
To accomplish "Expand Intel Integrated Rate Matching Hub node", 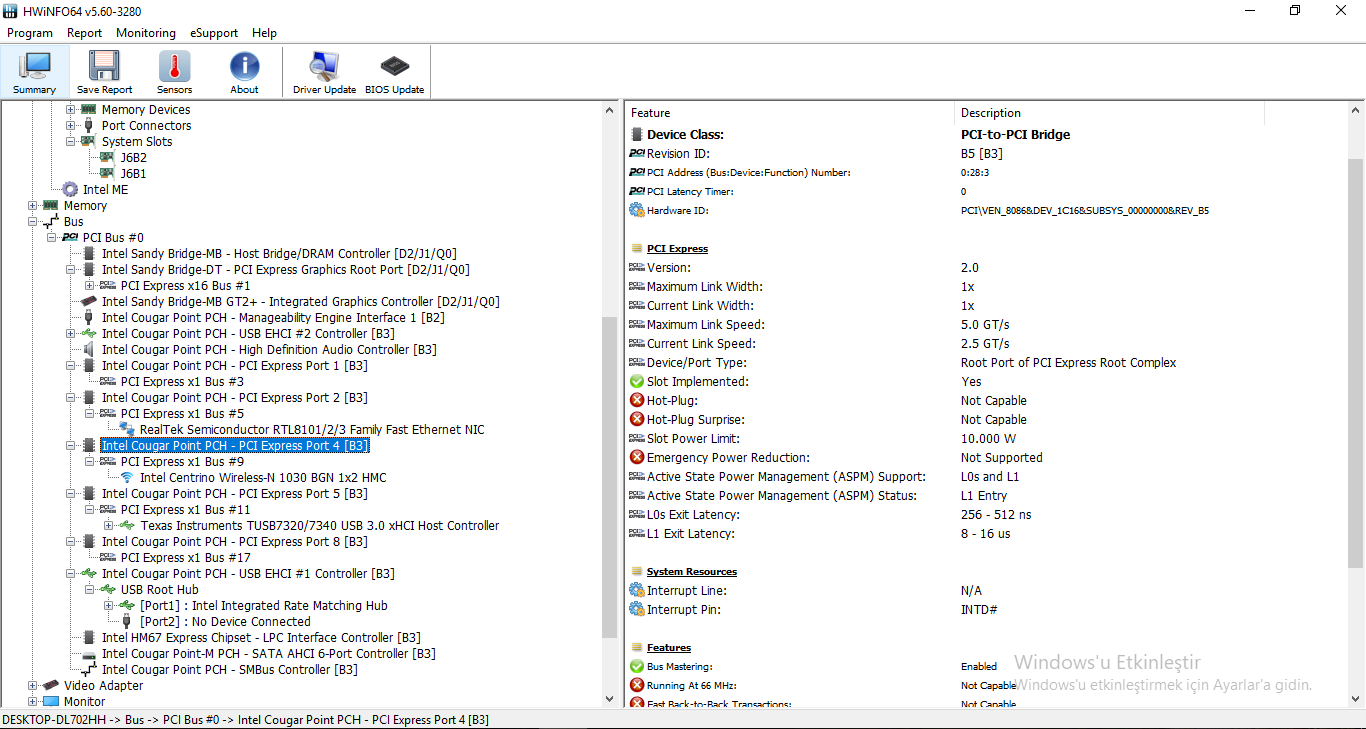I will tap(109, 605).
